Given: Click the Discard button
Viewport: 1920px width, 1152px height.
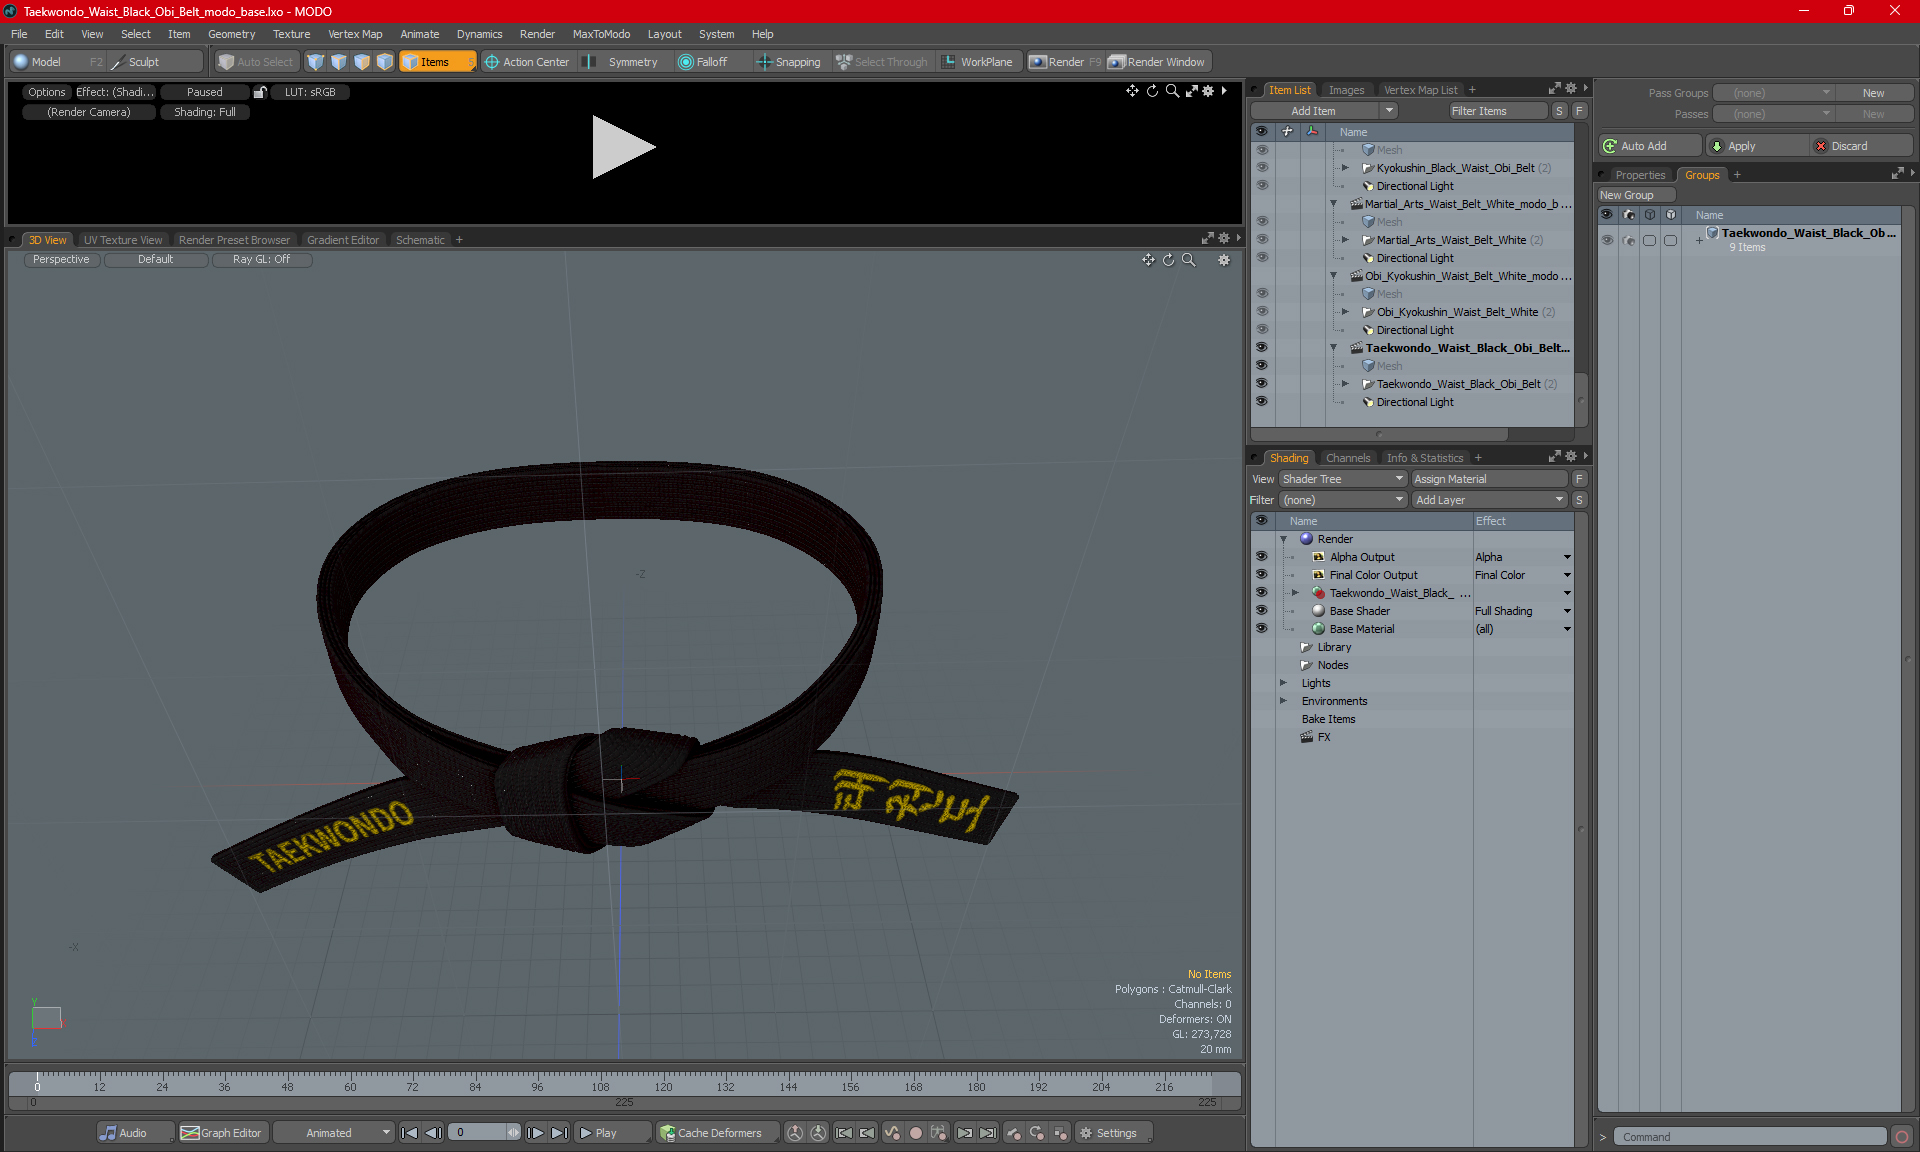Looking at the screenshot, I should (x=1861, y=146).
